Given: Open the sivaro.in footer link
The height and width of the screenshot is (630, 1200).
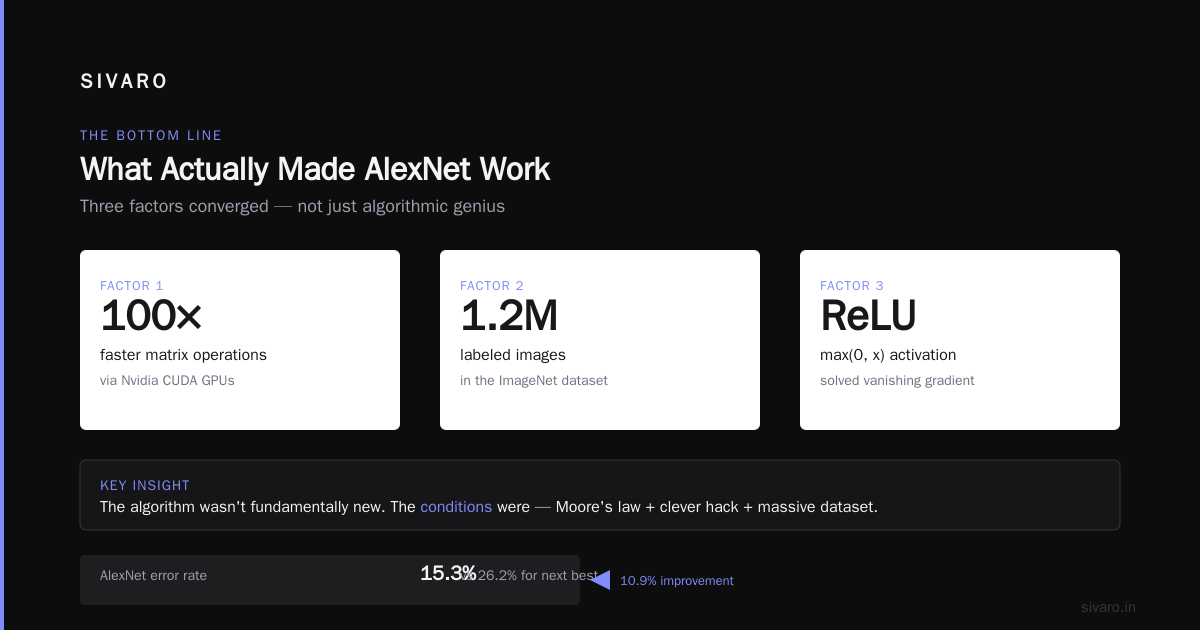Looking at the screenshot, I should pos(1108,607).
